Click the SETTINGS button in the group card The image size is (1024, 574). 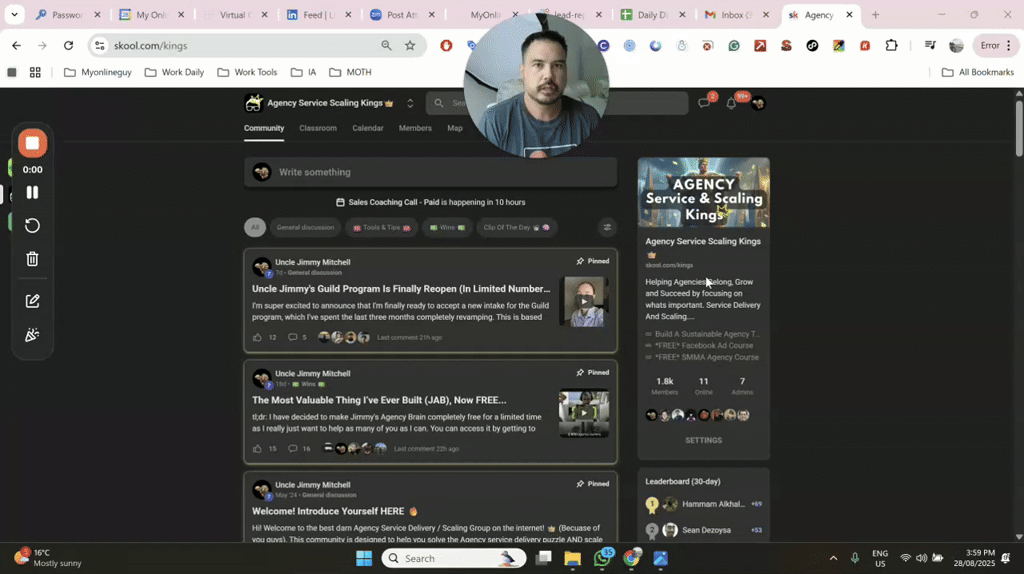(703, 441)
